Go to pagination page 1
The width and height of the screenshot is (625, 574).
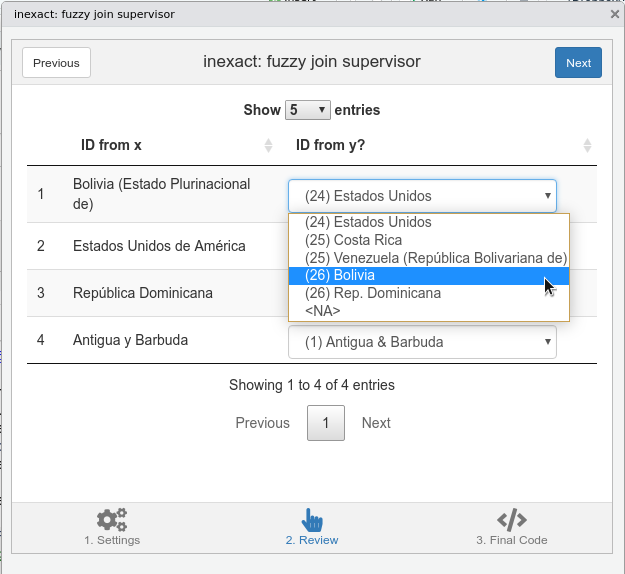326,423
